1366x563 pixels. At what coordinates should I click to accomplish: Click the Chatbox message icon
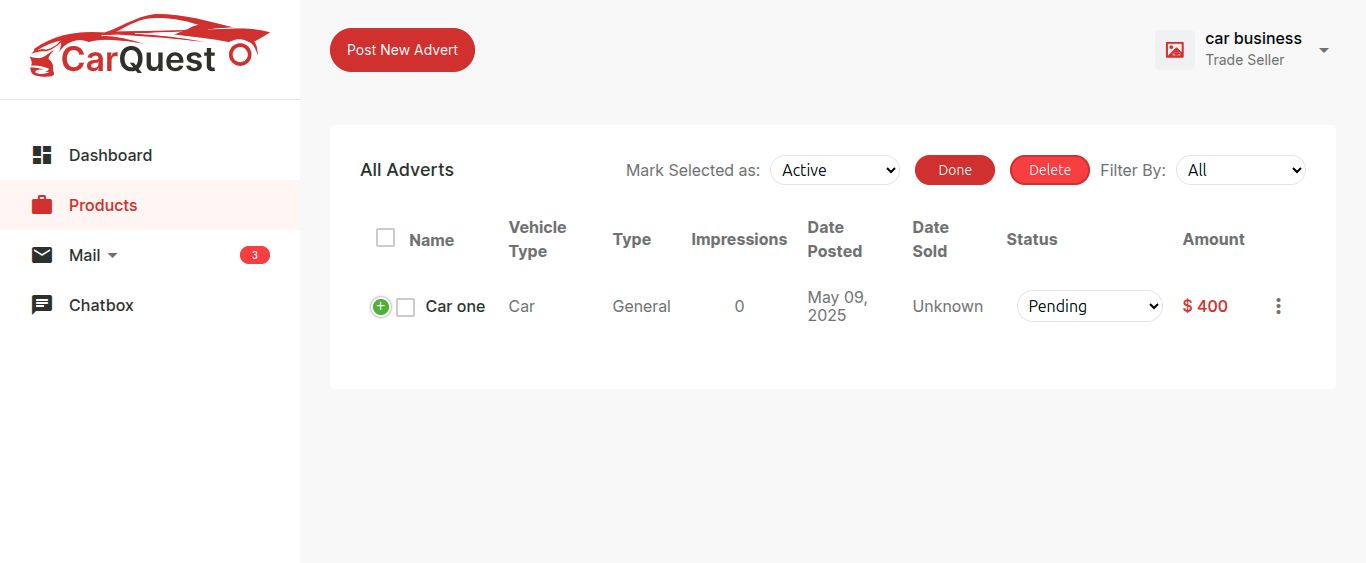point(42,305)
